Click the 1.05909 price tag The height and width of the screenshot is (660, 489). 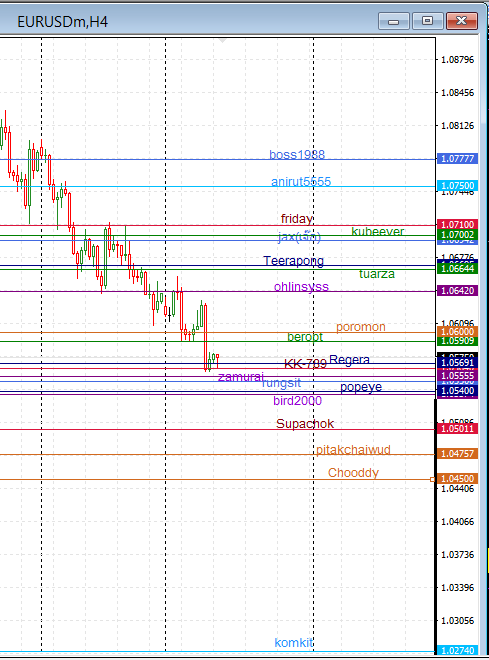(x=457, y=341)
